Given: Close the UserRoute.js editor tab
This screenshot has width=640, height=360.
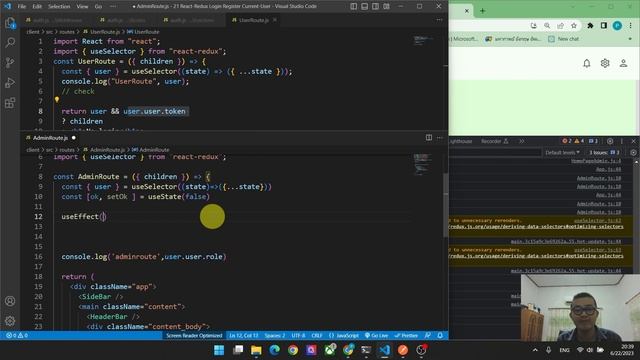Looking at the screenshot, I should coord(275,20).
